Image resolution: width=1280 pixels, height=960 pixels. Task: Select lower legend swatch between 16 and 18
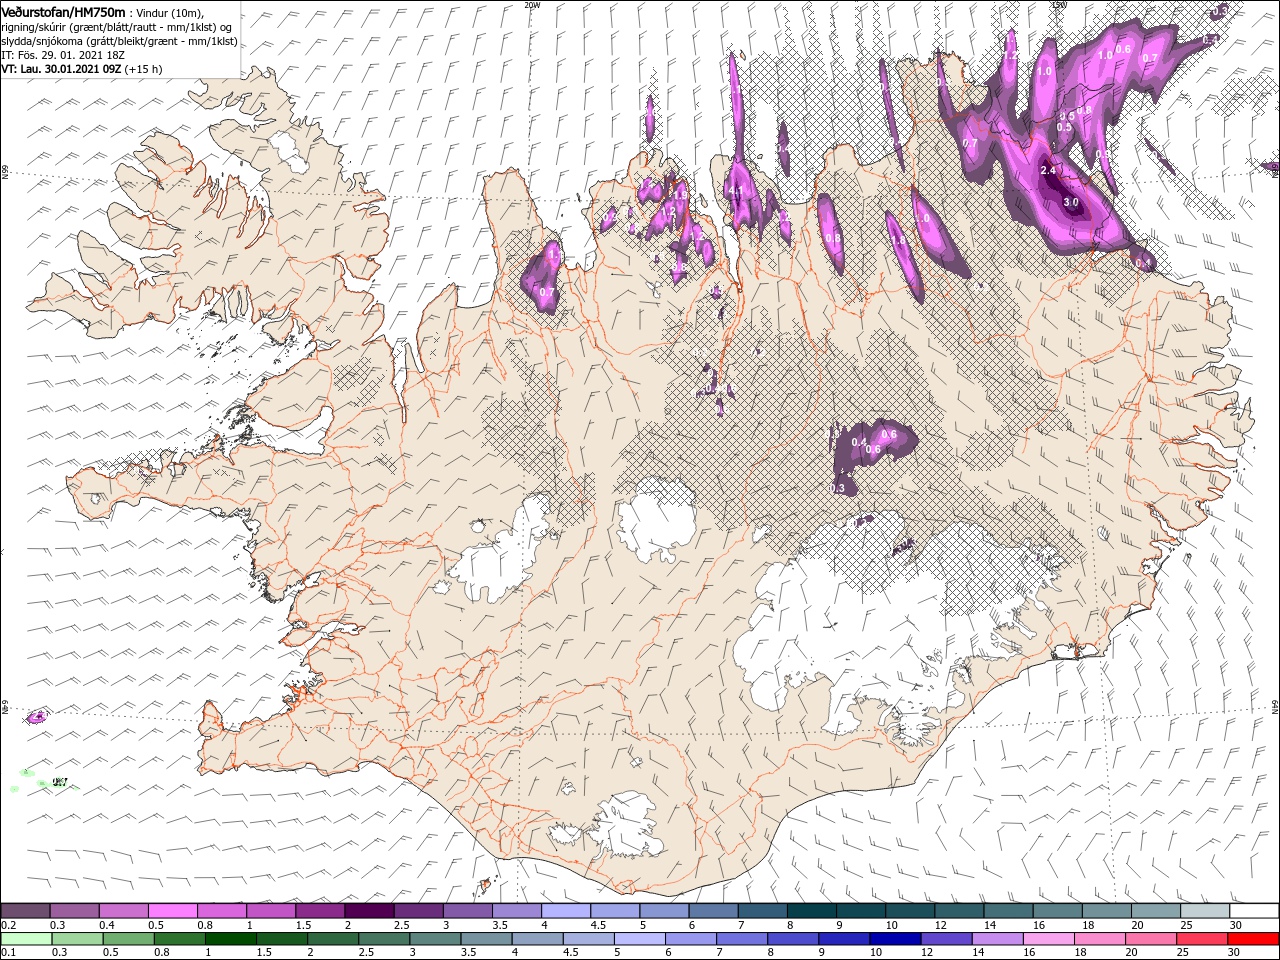click(1050, 938)
